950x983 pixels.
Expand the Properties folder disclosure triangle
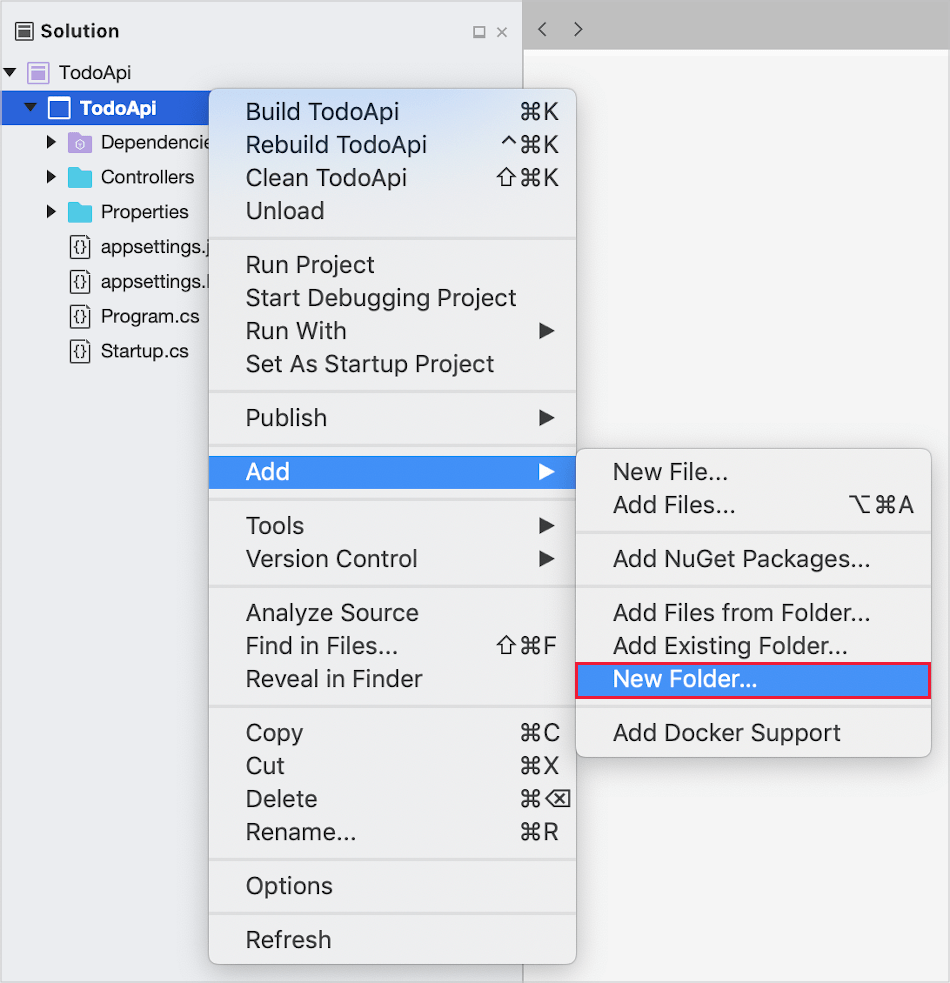(x=51, y=212)
